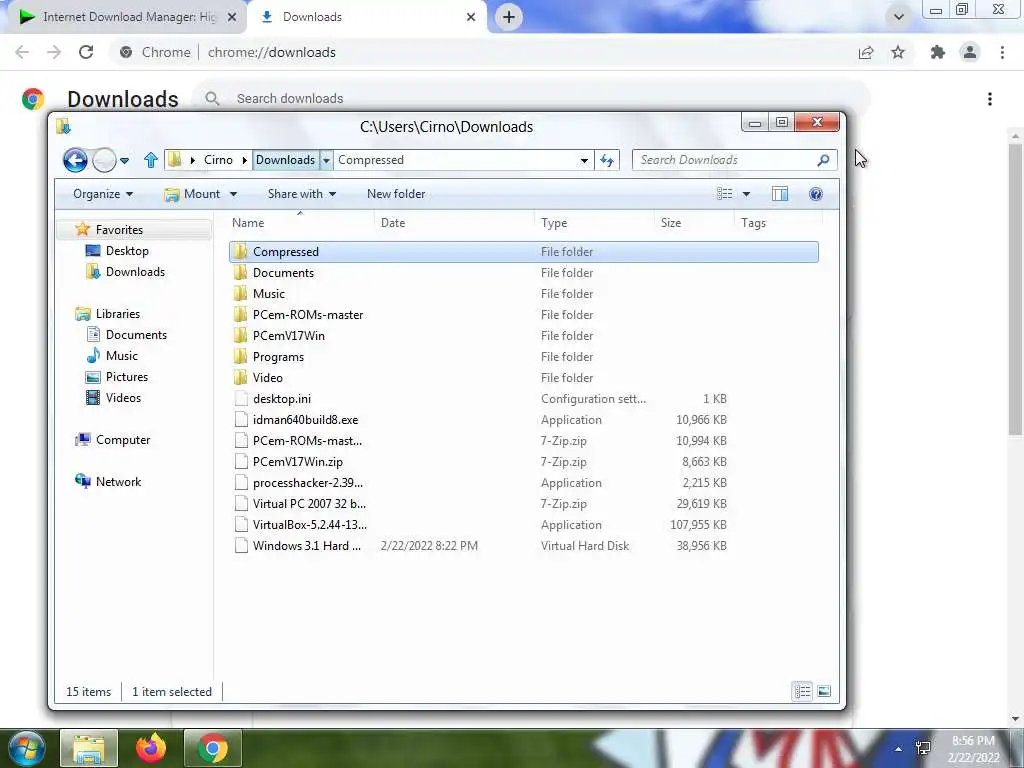Select Windows 3.1 Hard disk file

click(x=306, y=545)
